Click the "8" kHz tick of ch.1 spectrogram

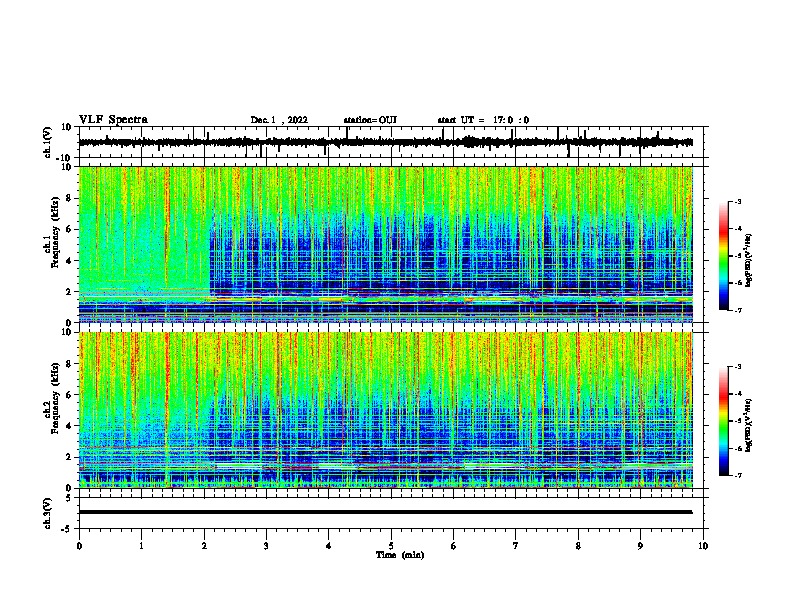(x=70, y=198)
